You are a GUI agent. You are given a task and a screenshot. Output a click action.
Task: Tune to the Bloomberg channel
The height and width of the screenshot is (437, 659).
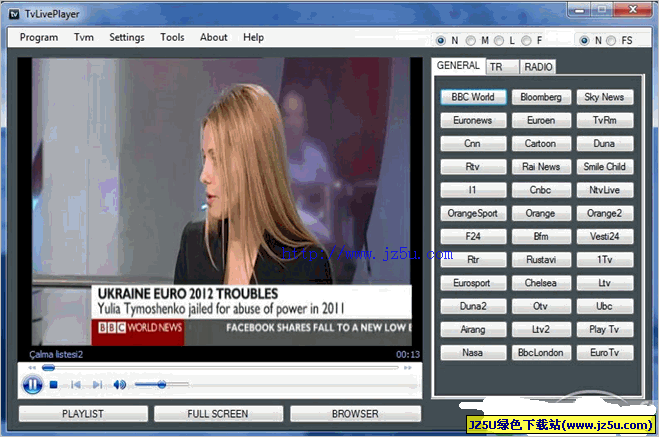(x=541, y=97)
